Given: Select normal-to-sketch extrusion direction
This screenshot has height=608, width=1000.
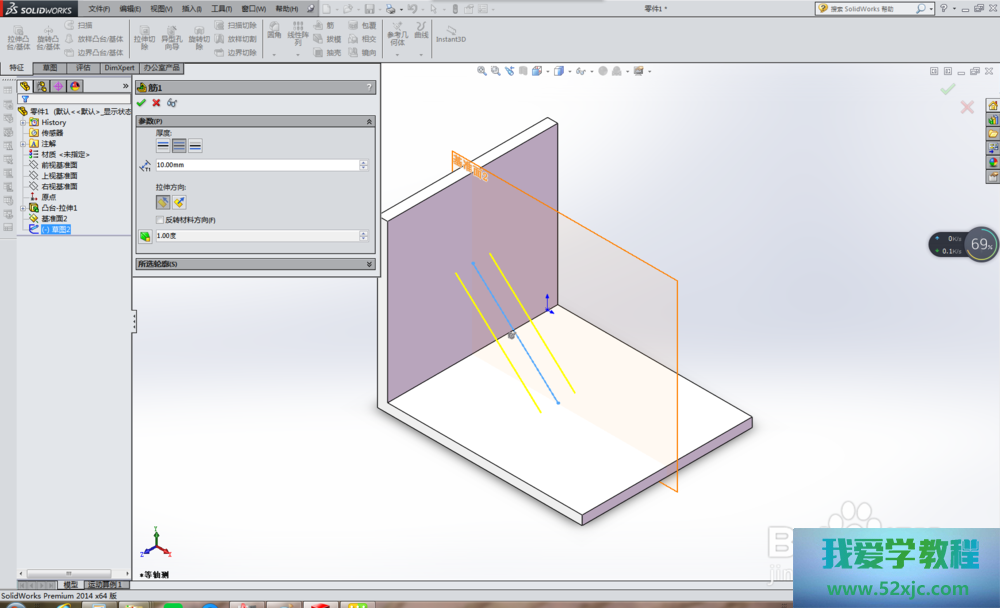Looking at the screenshot, I should pos(179,202).
